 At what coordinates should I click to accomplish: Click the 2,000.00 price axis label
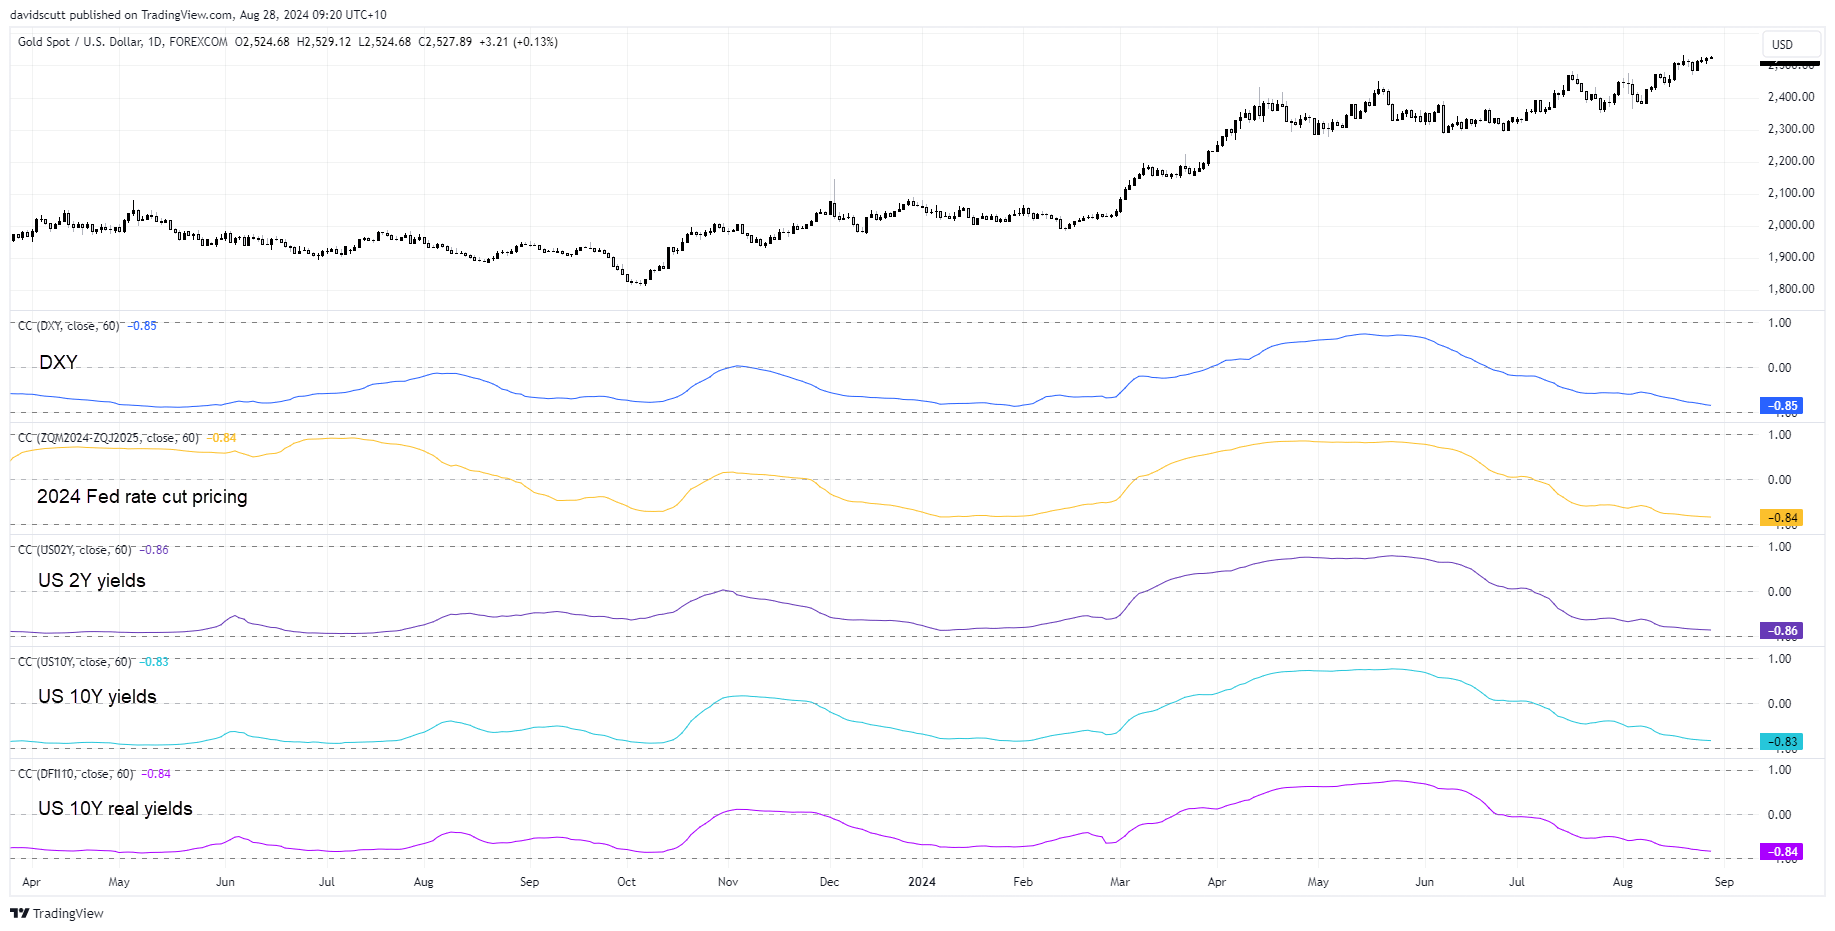[x=1791, y=225]
